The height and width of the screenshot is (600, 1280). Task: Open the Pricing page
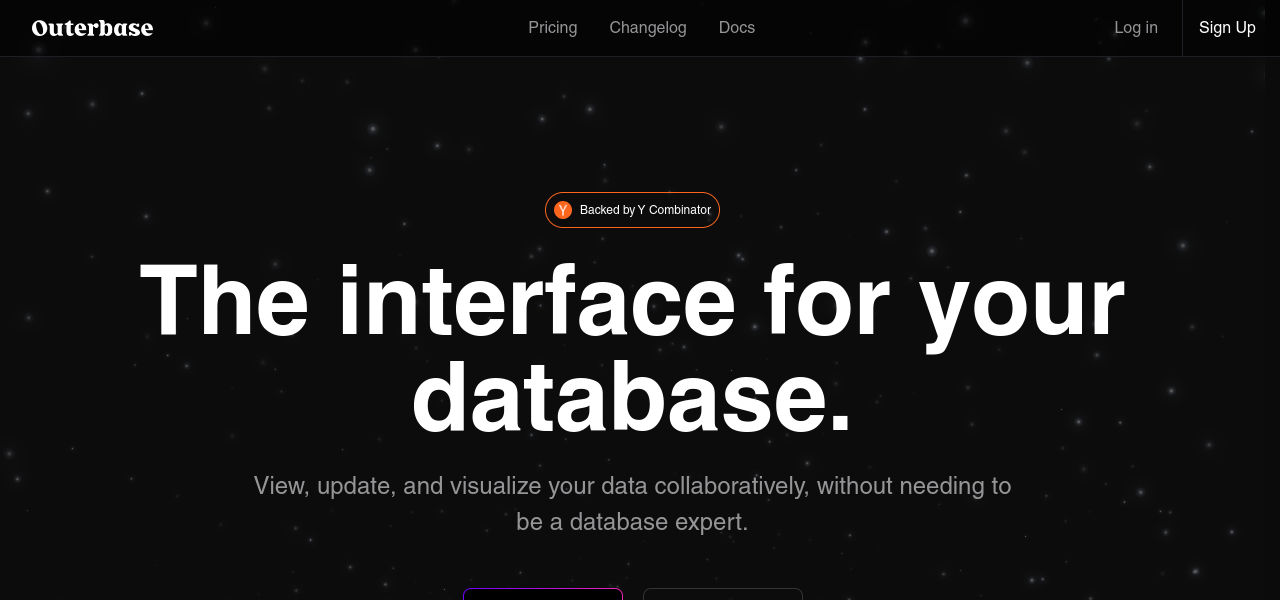point(552,28)
